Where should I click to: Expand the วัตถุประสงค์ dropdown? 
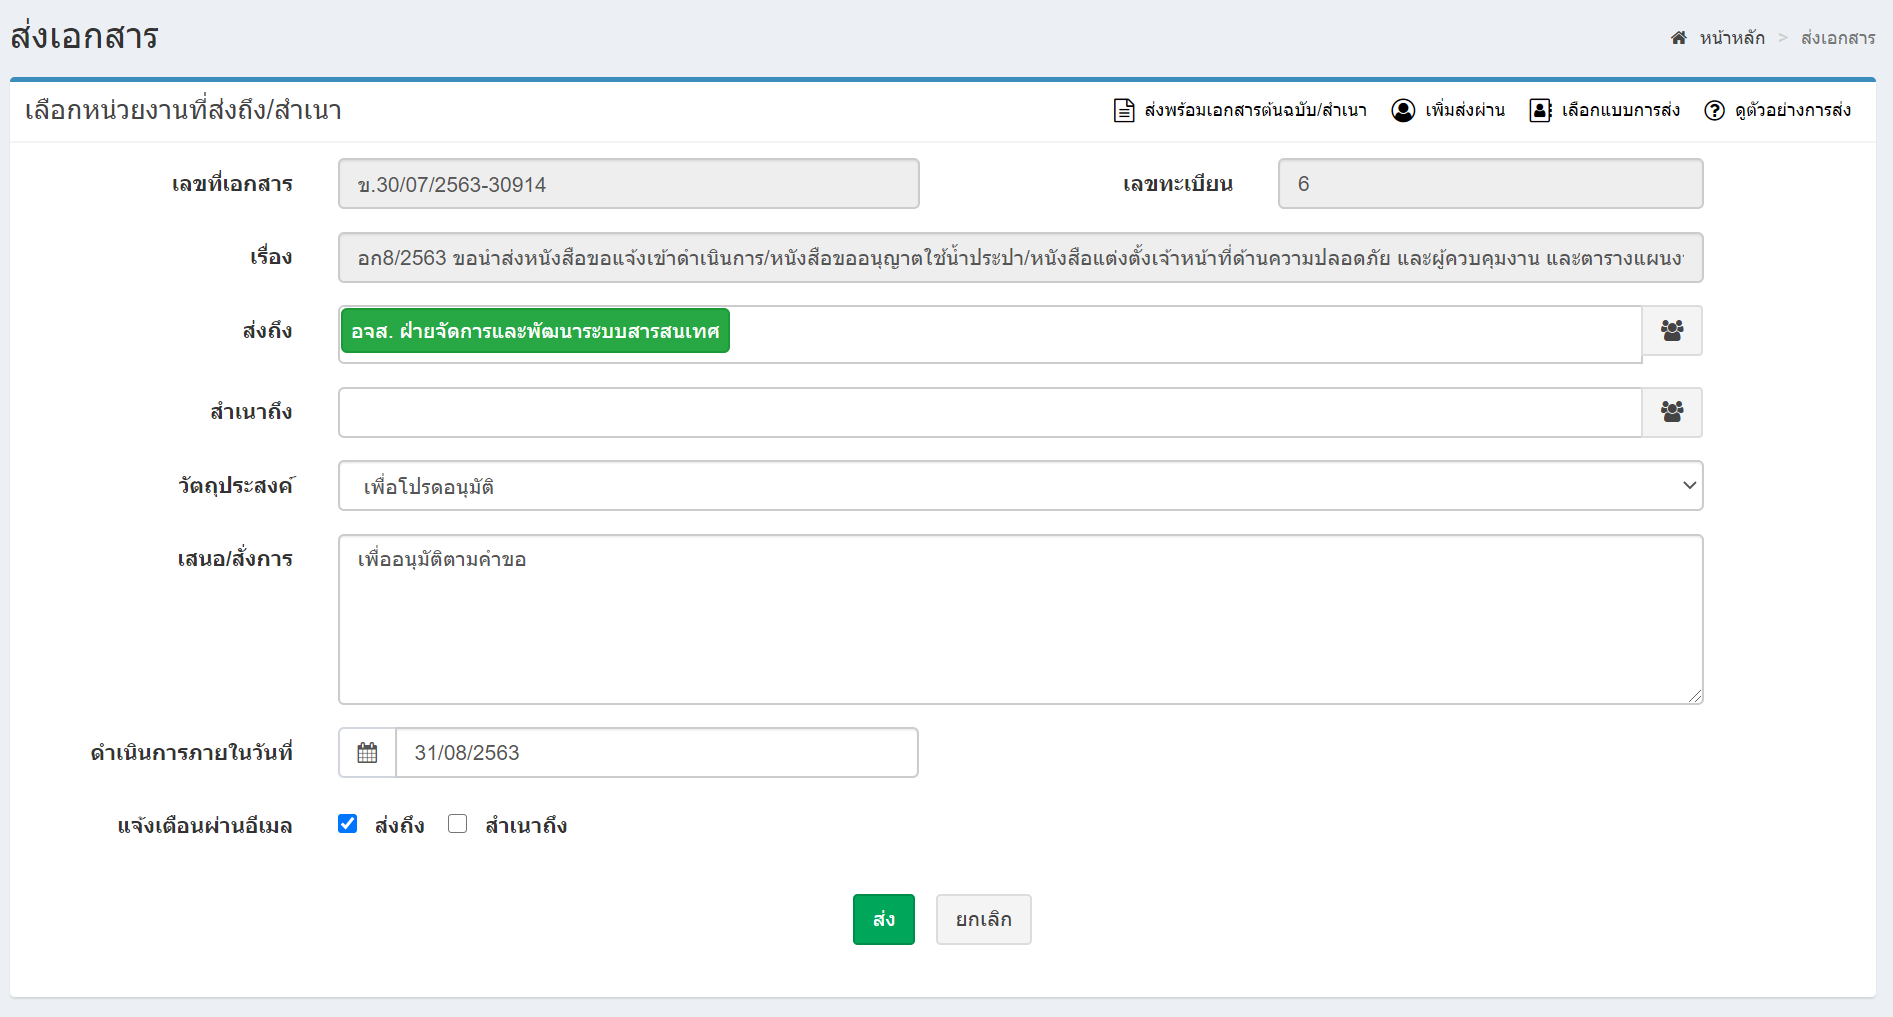[x=1020, y=486]
